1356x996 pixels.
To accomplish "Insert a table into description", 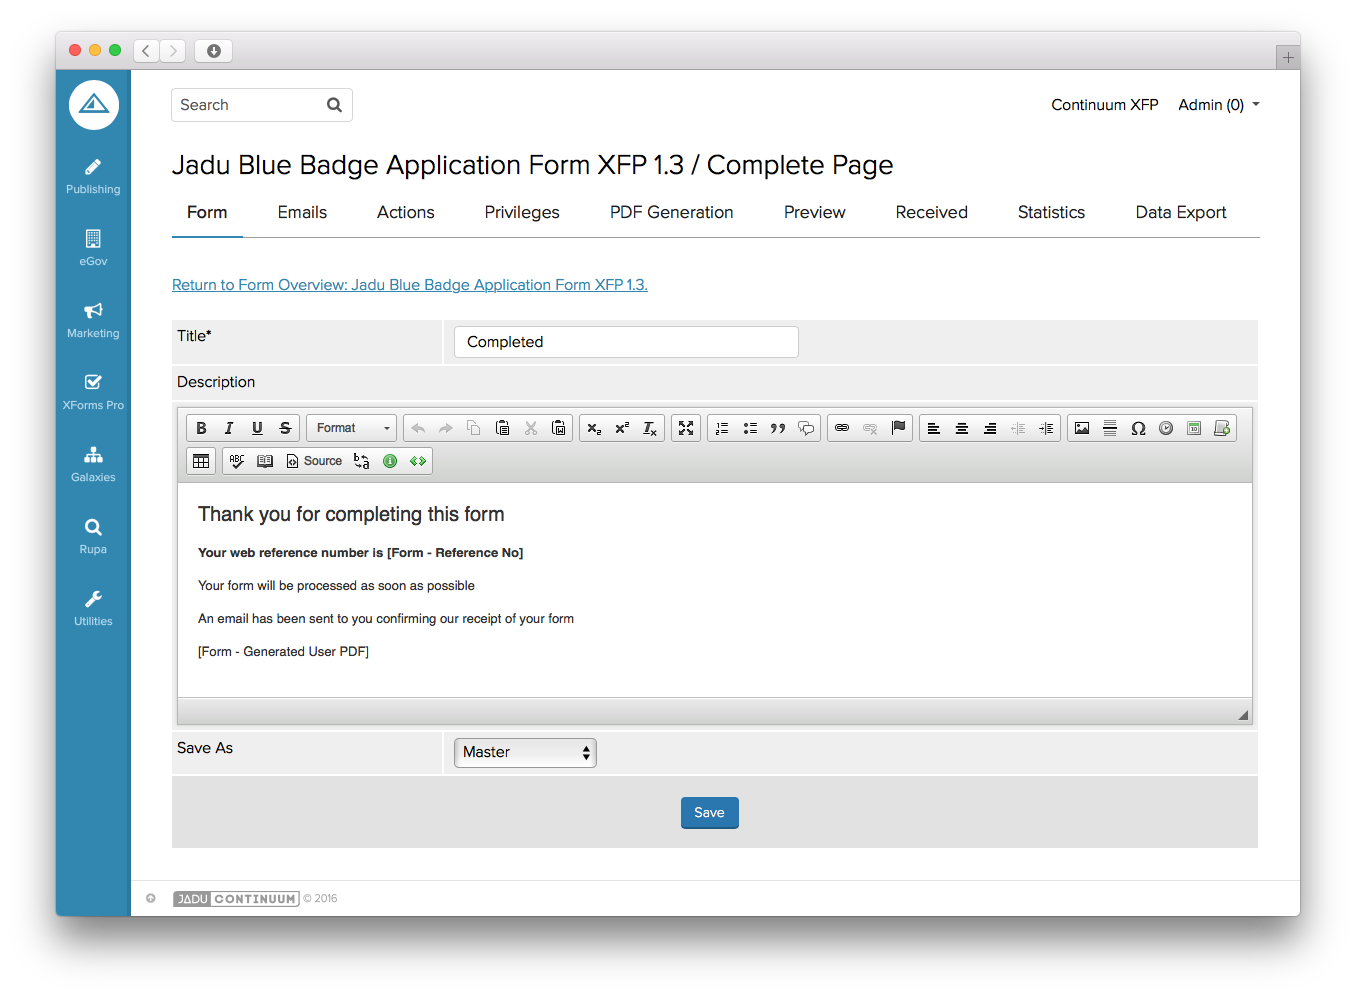I will (x=201, y=461).
